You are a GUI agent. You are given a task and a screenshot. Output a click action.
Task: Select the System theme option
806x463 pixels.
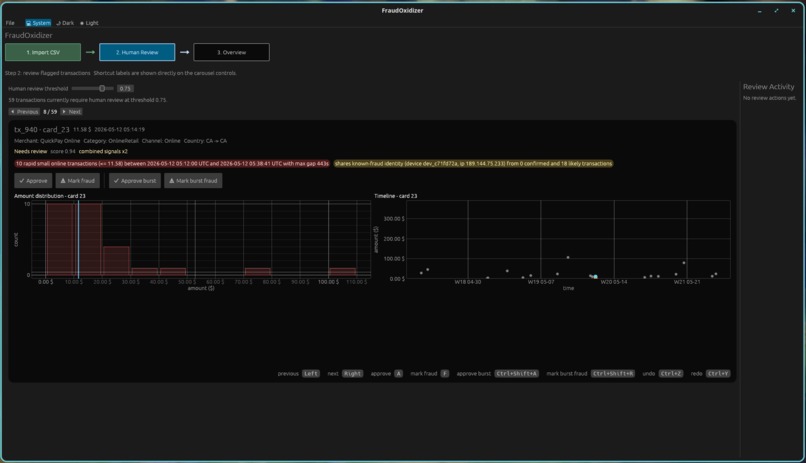(38, 23)
